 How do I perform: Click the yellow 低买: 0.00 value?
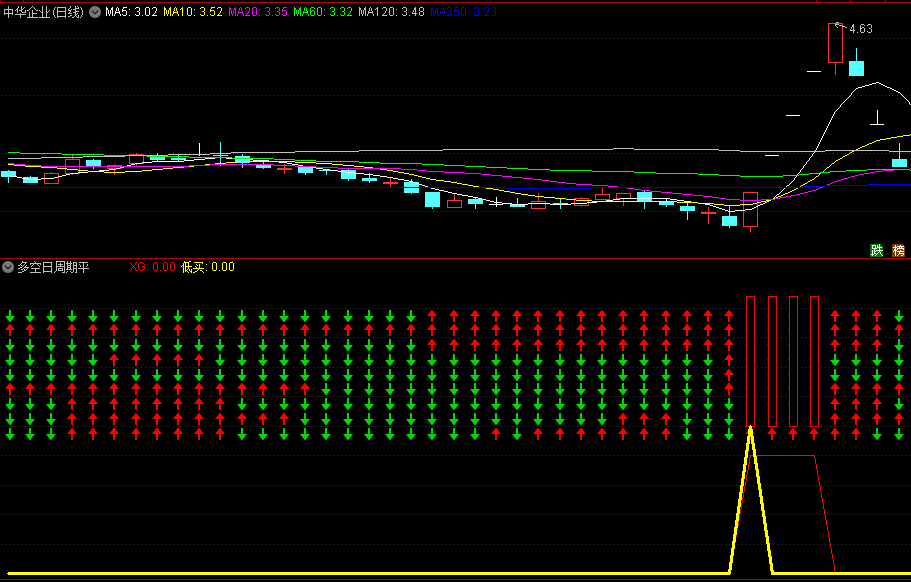coord(208,267)
